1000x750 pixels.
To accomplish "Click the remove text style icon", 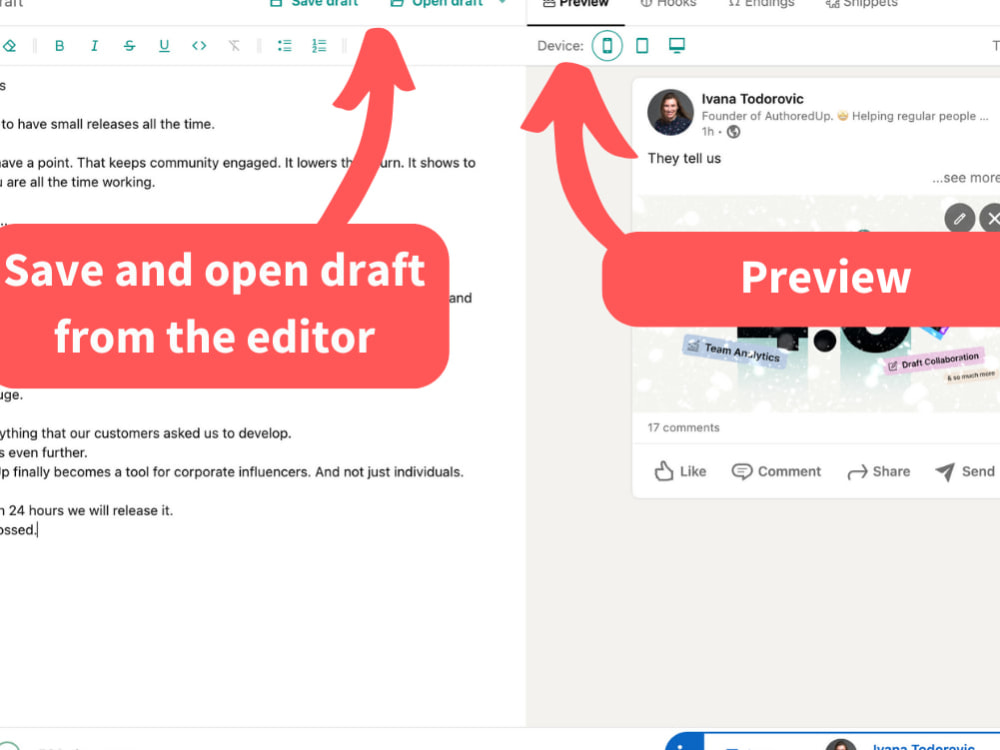I will [234, 46].
